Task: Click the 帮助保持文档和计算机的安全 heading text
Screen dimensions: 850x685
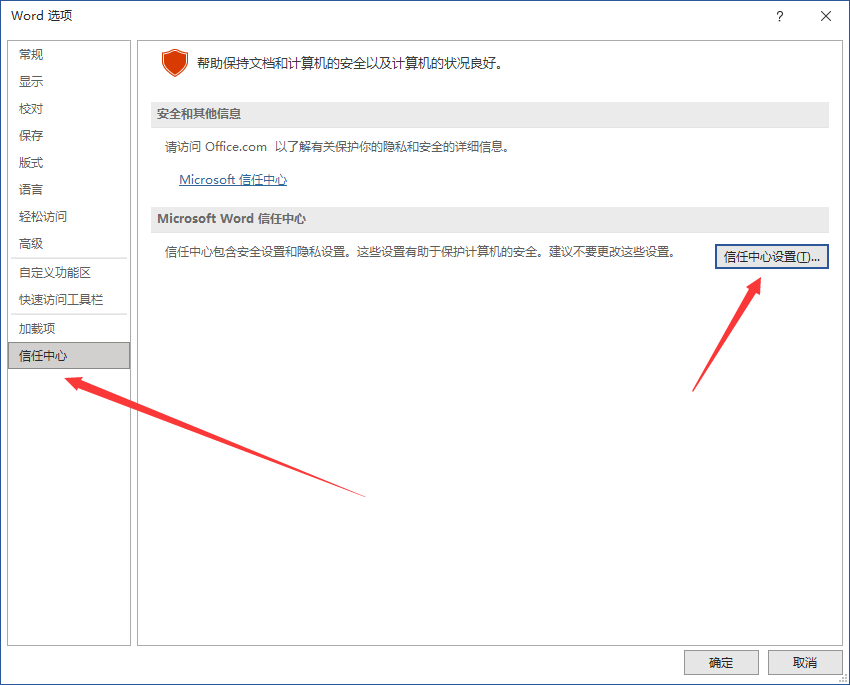Action: click(x=350, y=63)
